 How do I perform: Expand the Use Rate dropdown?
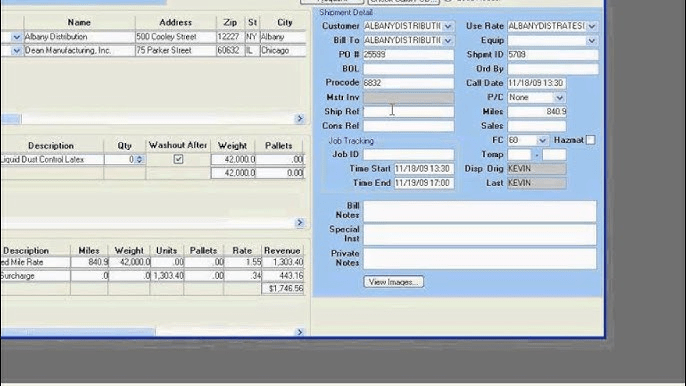(x=592, y=26)
